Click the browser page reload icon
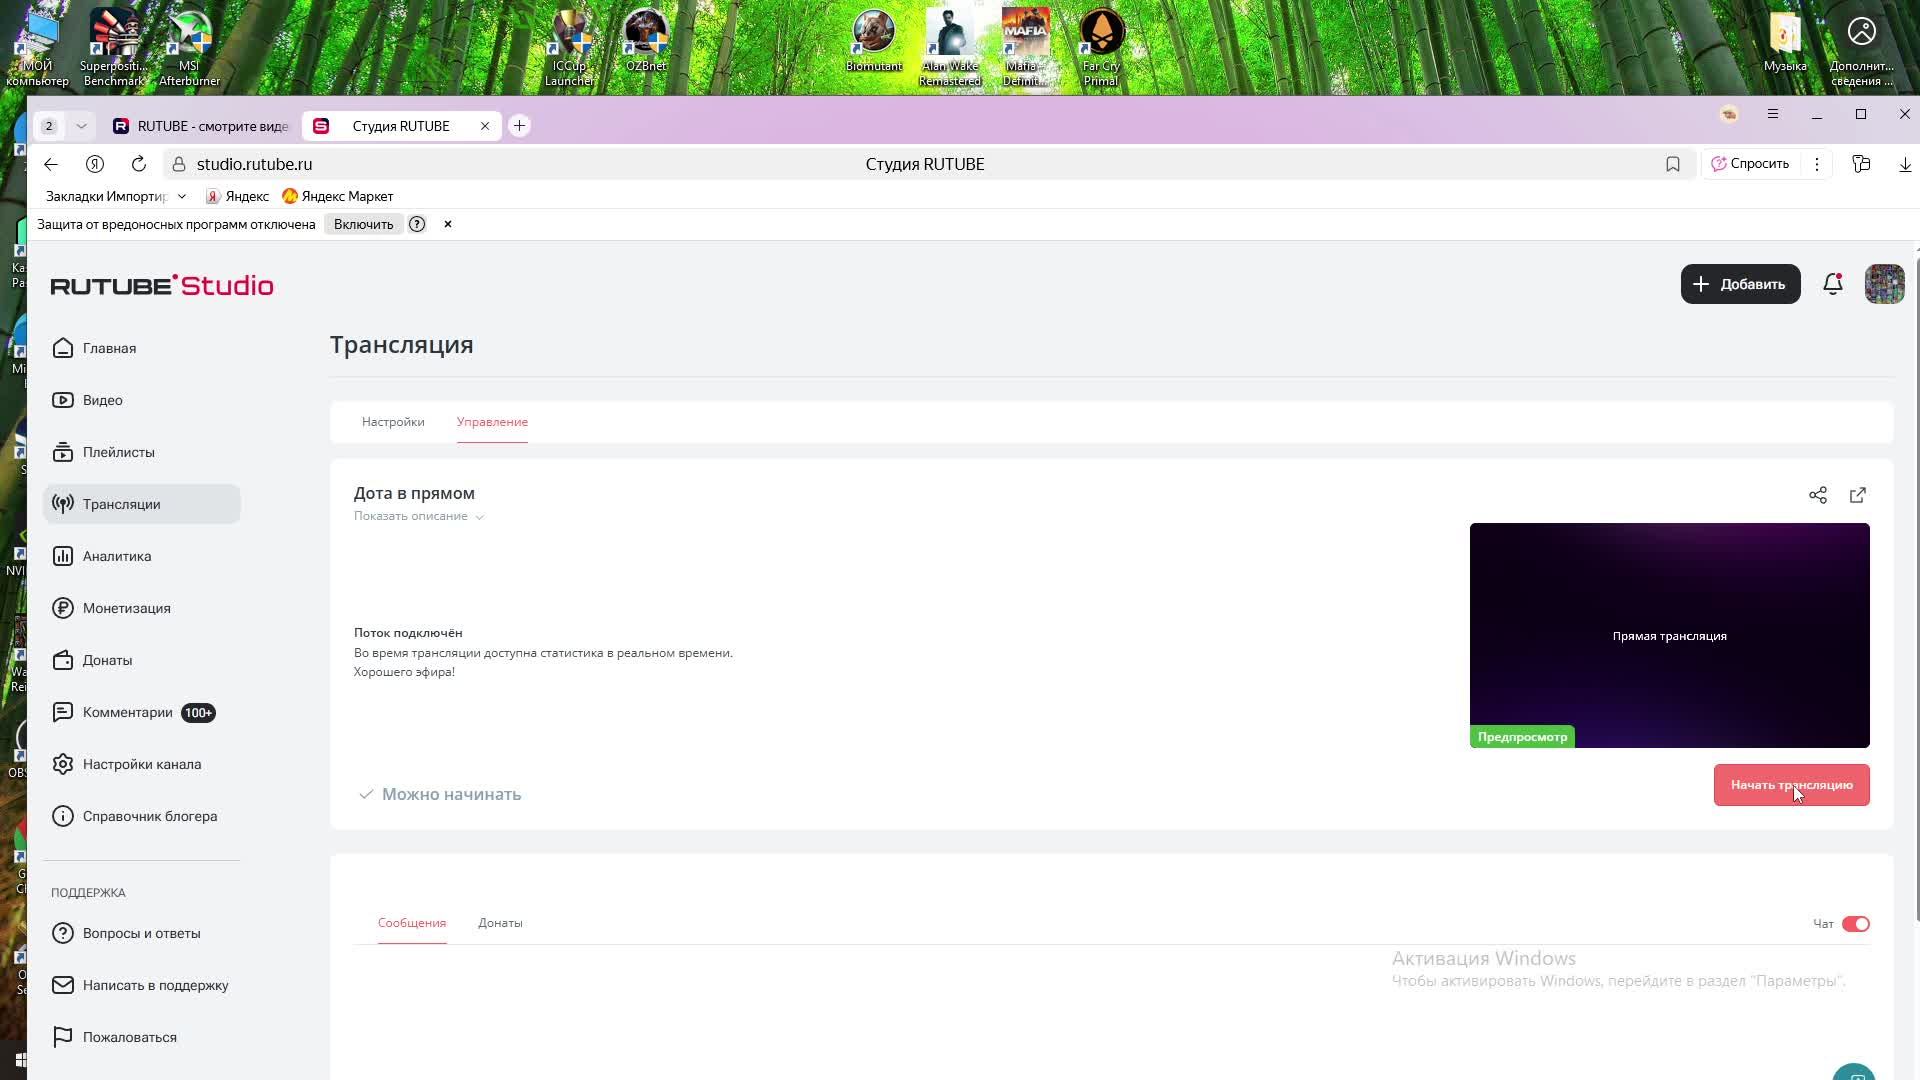1920x1080 pixels. pos(139,164)
